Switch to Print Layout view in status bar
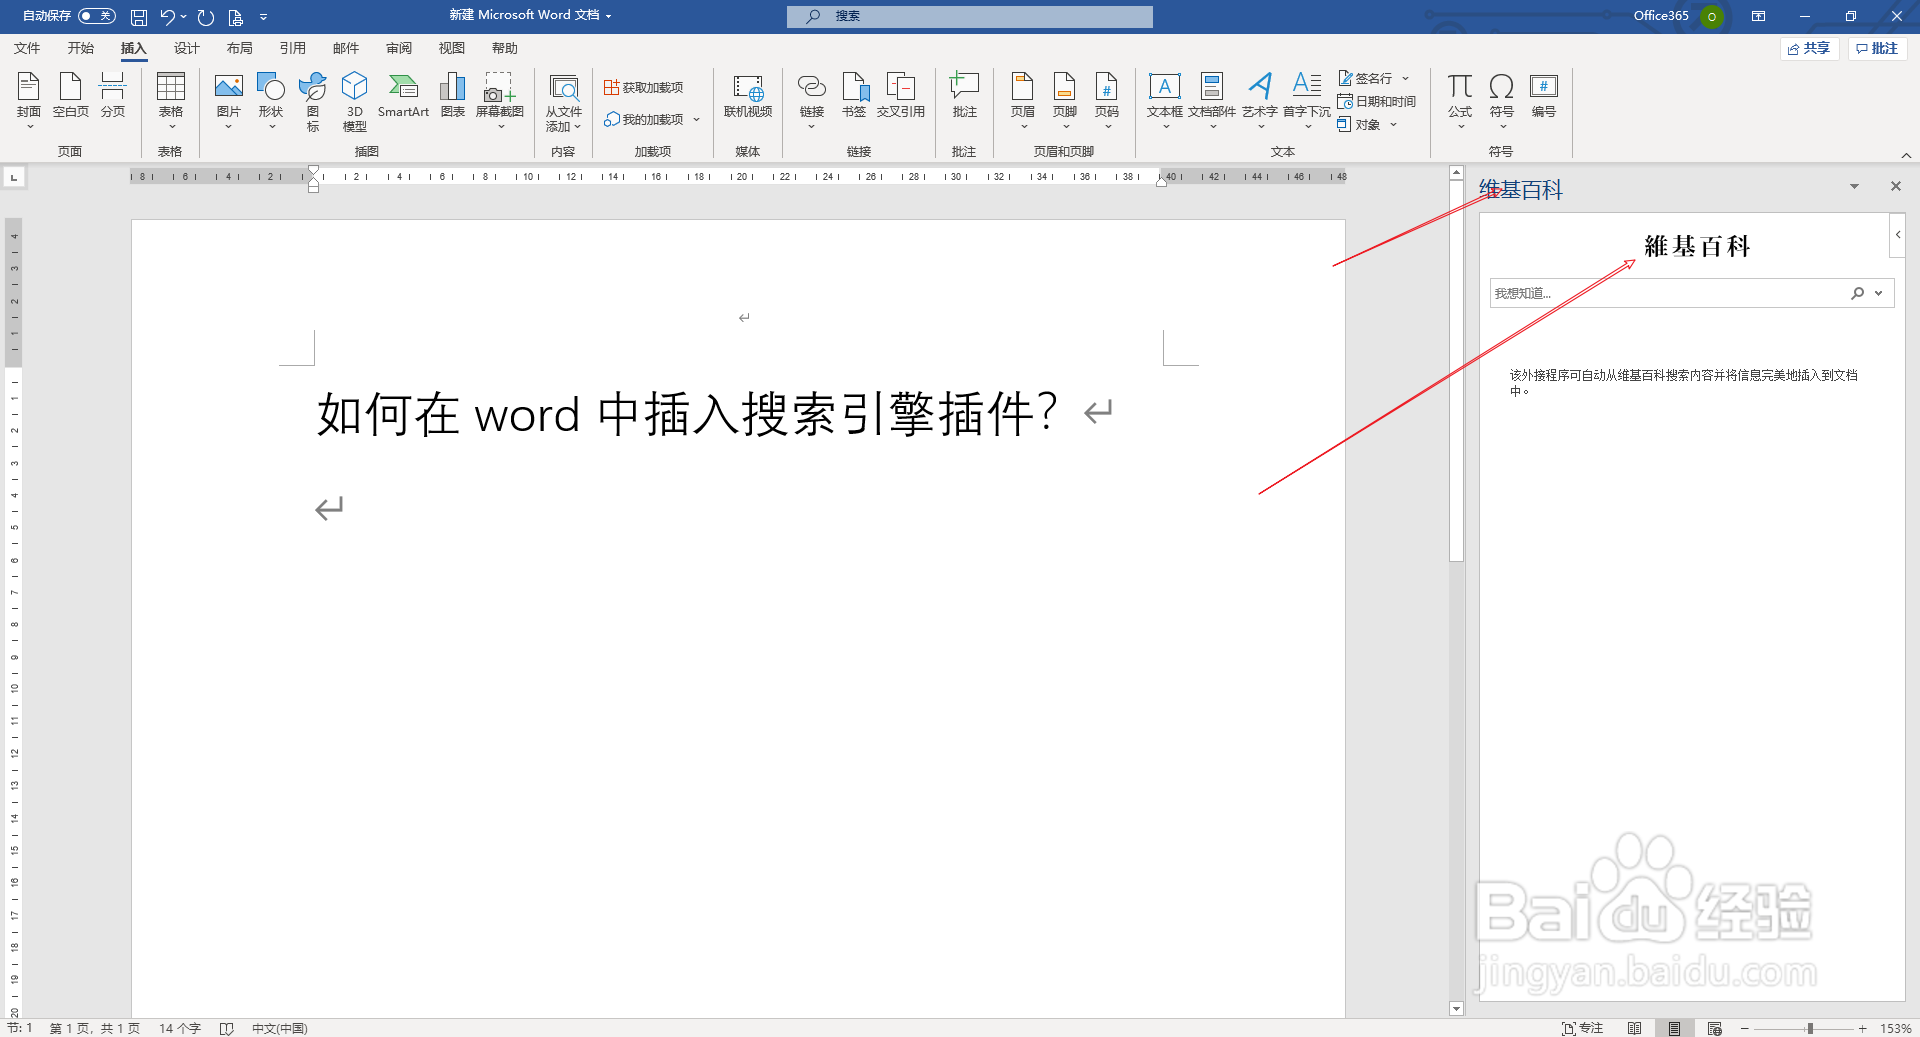The height and width of the screenshot is (1037, 1920). point(1674,1028)
